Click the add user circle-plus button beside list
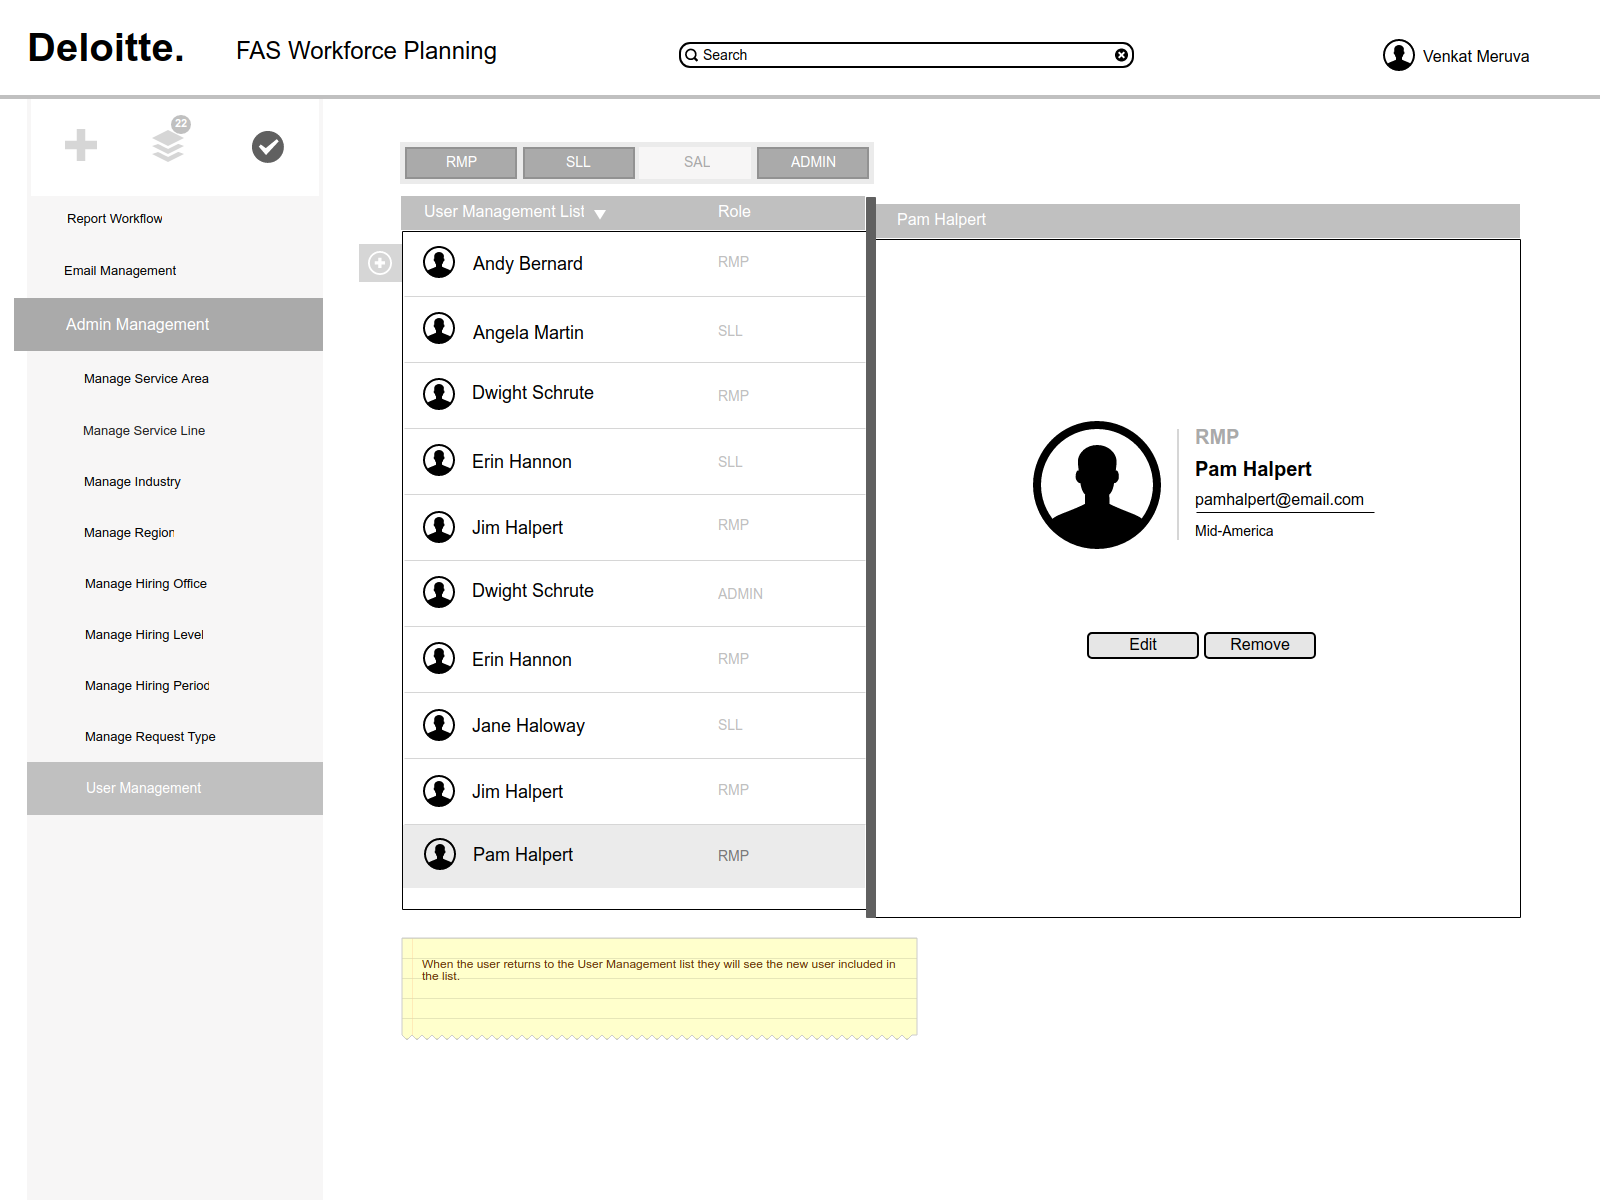The height and width of the screenshot is (1200, 1600). [380, 263]
